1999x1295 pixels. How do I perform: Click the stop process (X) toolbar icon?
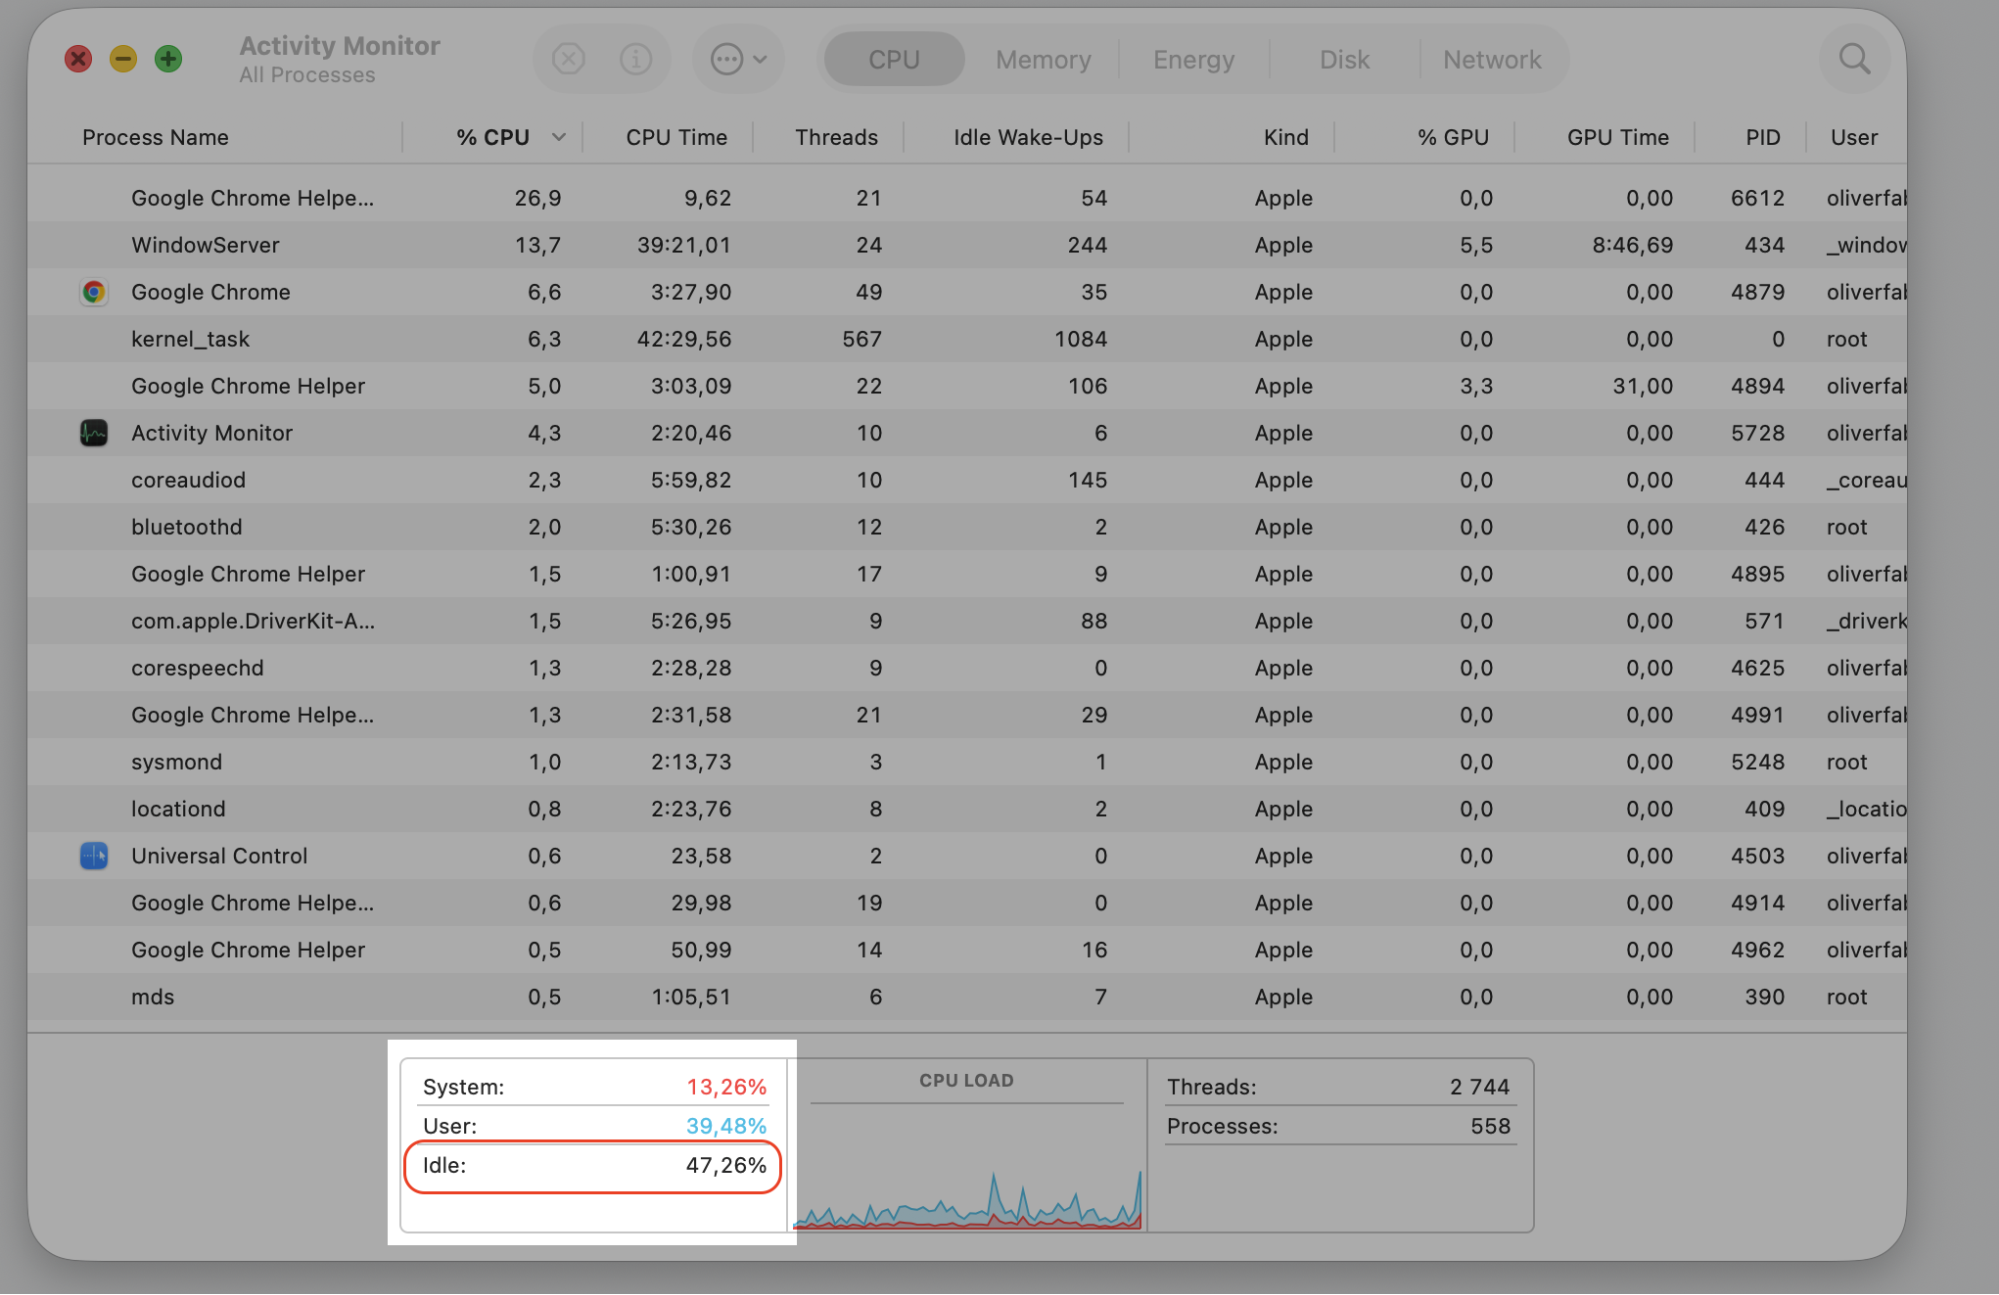point(568,59)
